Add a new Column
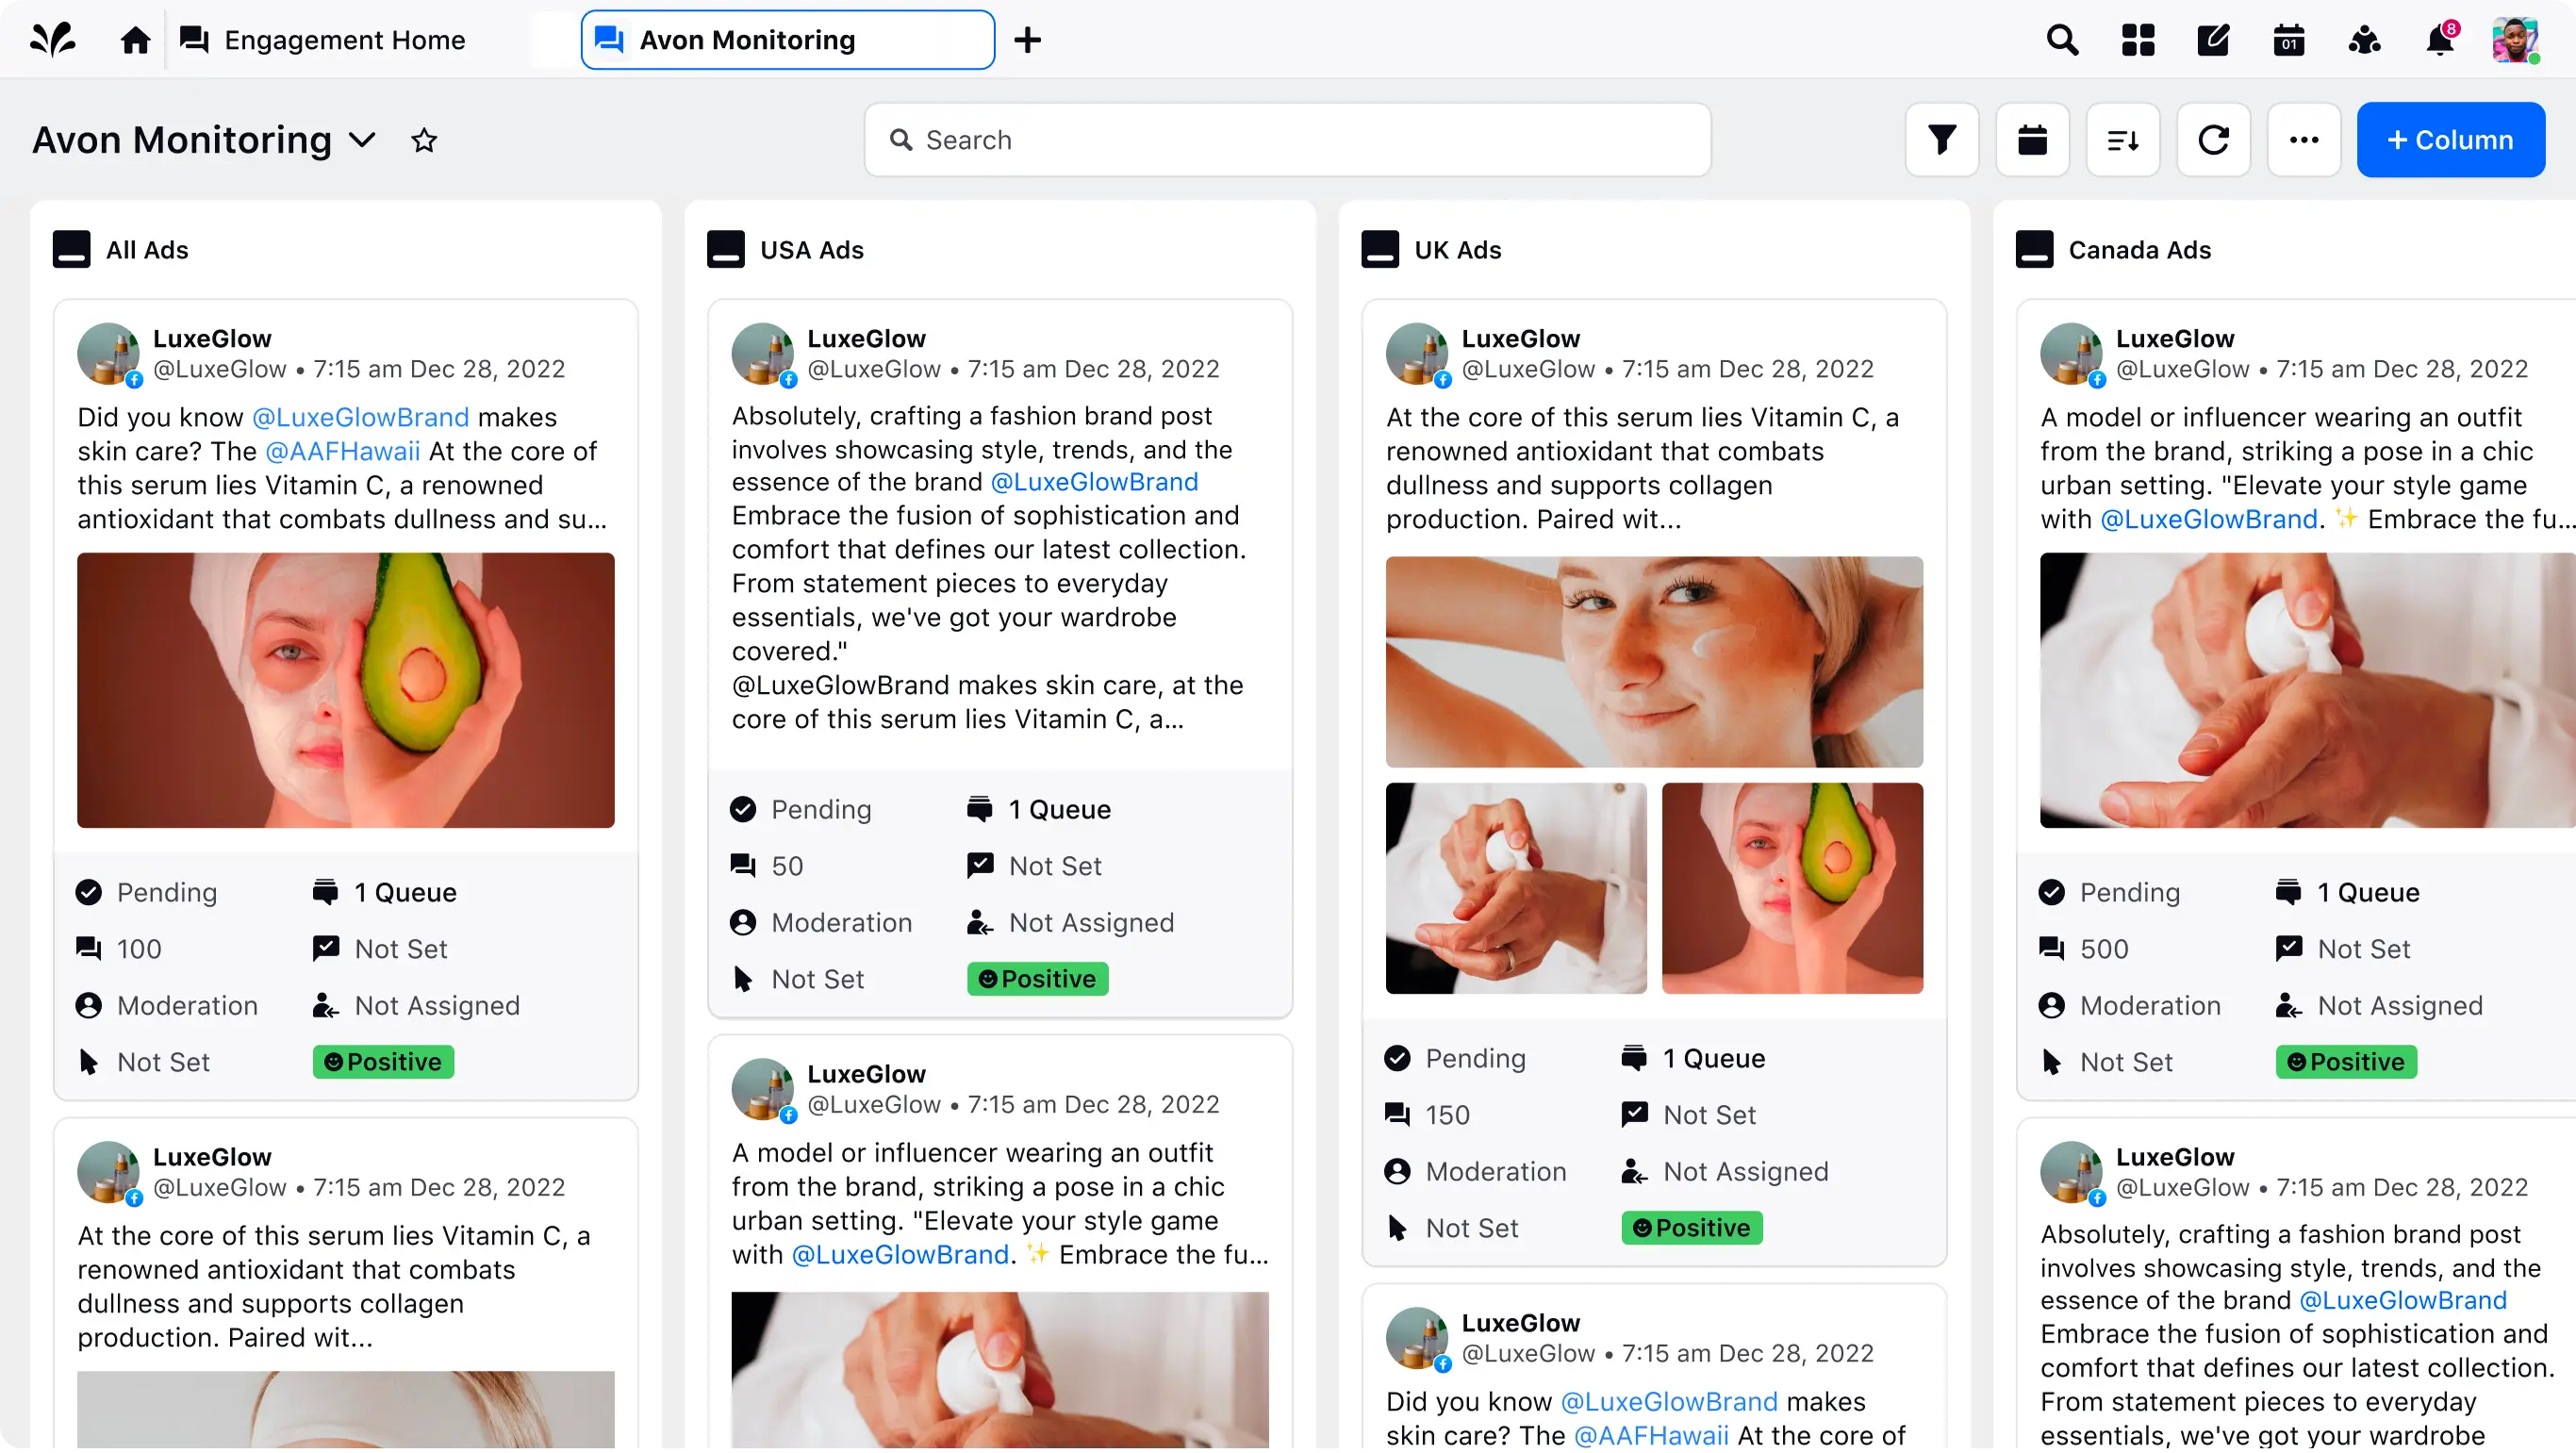 point(2450,140)
